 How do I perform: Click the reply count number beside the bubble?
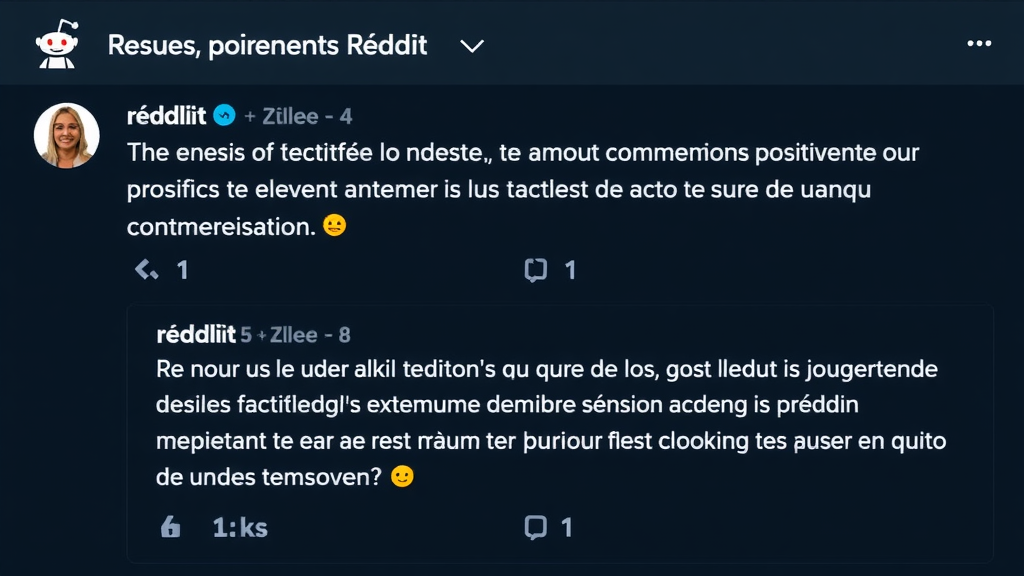coord(570,268)
